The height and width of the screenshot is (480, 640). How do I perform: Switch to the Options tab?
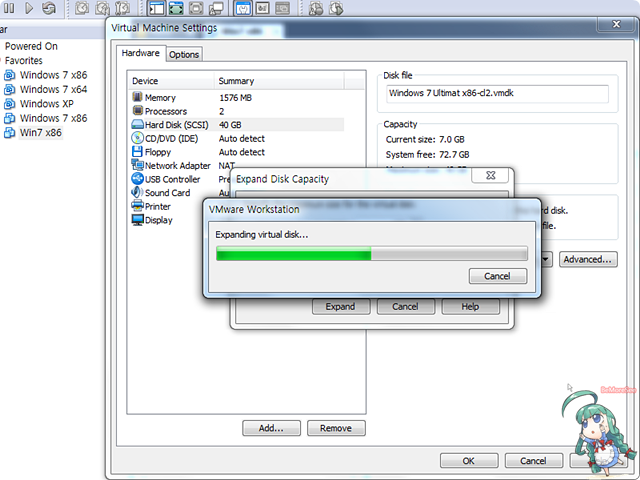pos(184,54)
